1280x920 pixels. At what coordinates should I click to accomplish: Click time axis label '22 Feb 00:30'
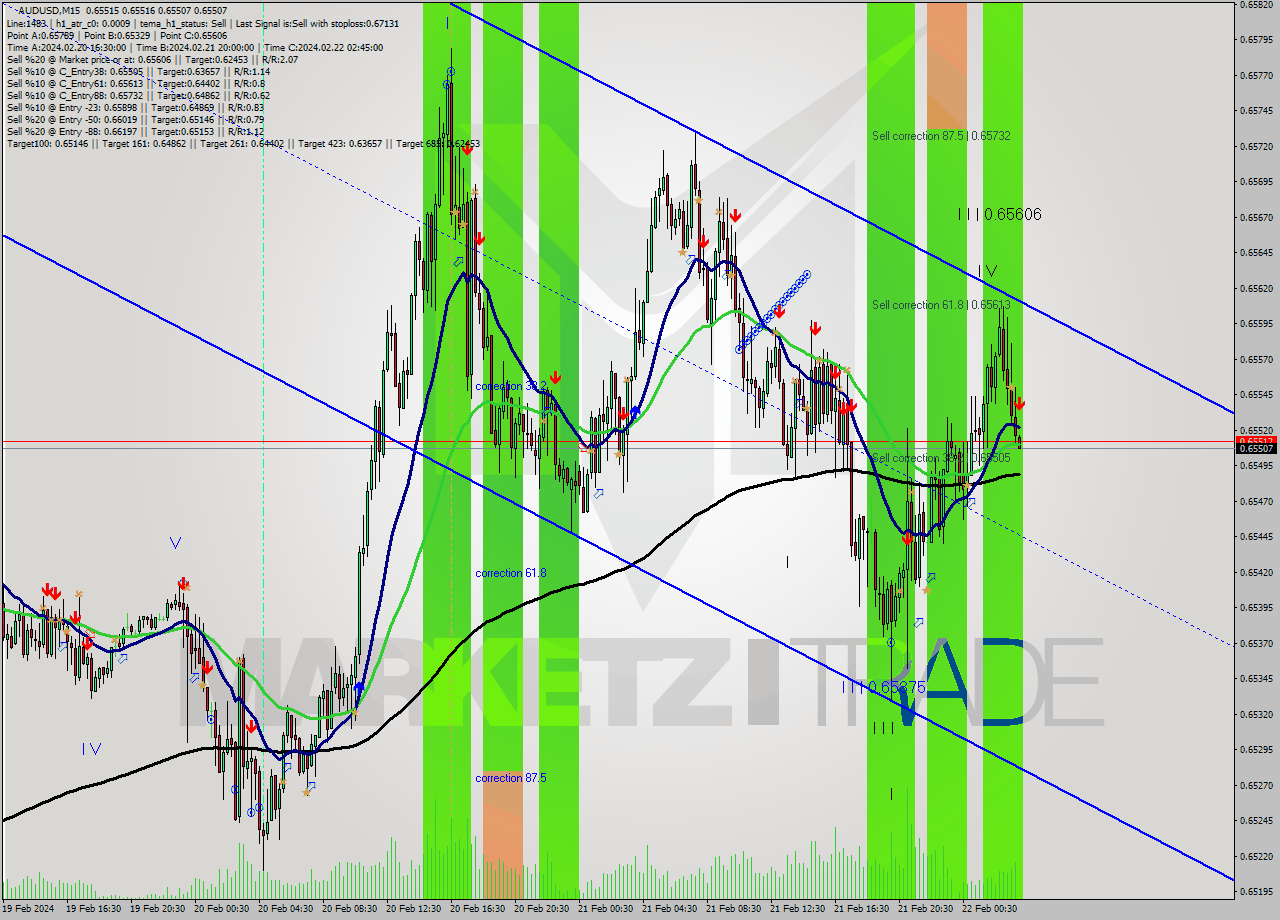[990, 909]
